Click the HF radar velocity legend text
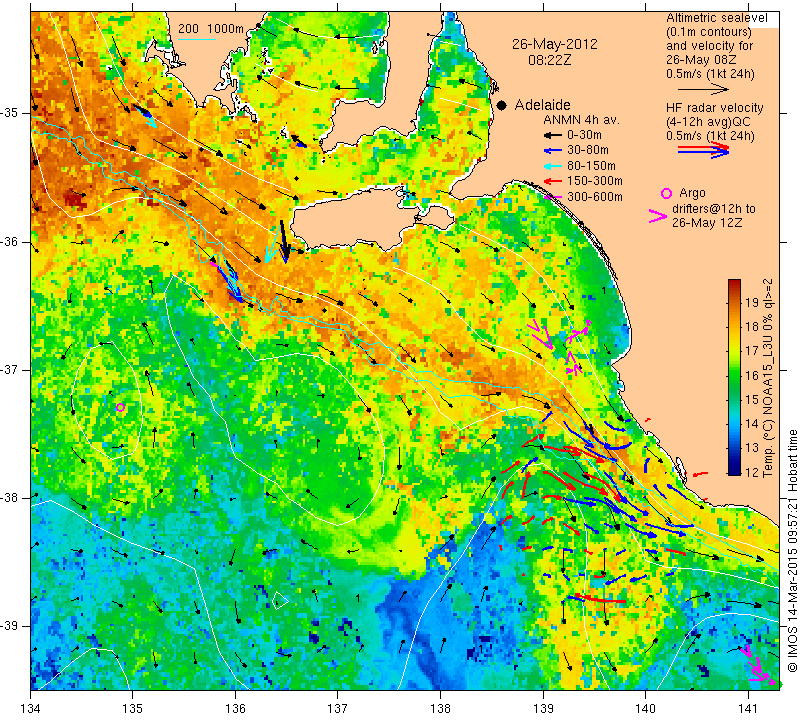Viewport: 800px width, 720px height. [714, 108]
